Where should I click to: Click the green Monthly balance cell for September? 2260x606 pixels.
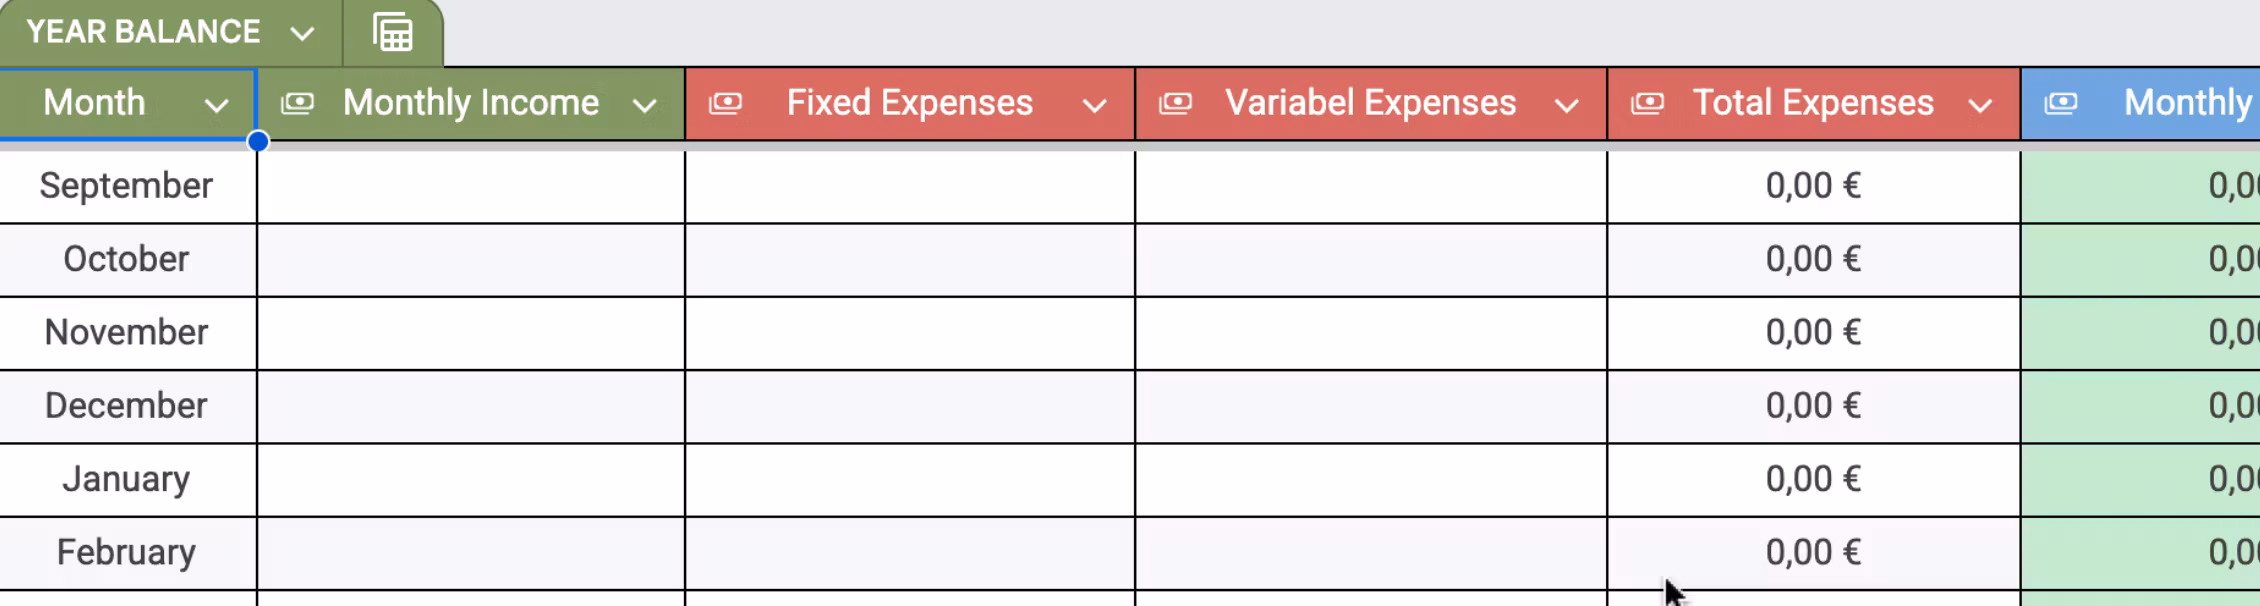pos(2140,185)
